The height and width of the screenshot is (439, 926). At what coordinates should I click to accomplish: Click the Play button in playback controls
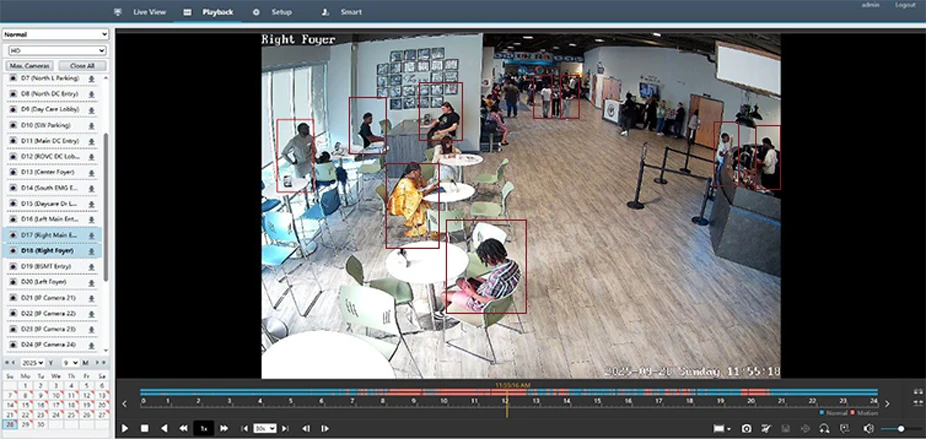pyautogui.click(x=125, y=428)
